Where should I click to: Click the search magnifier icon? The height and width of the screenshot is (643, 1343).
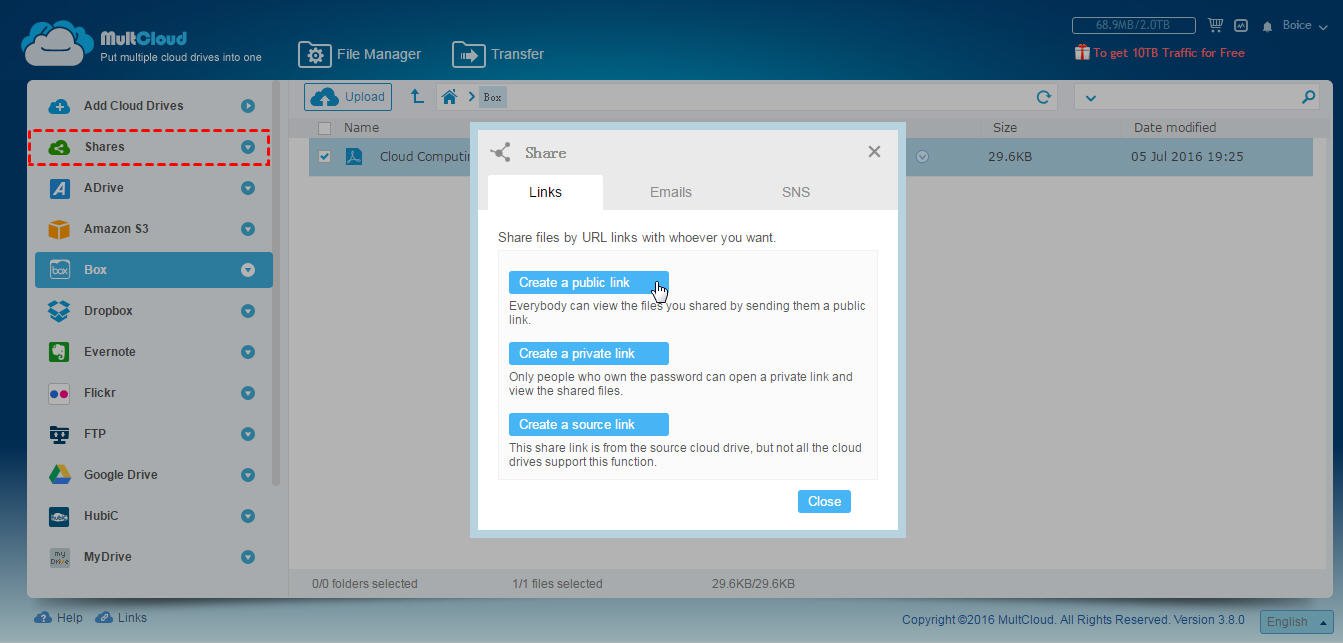pyautogui.click(x=1308, y=97)
